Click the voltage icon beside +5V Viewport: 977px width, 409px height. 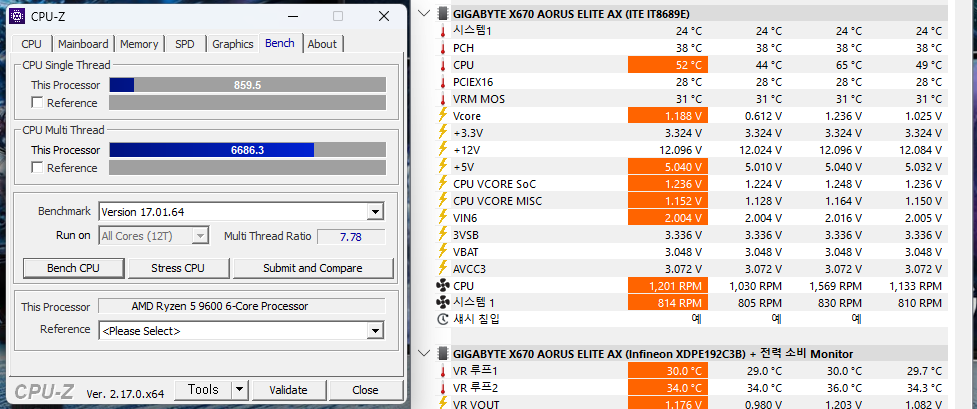pyautogui.click(x=443, y=166)
